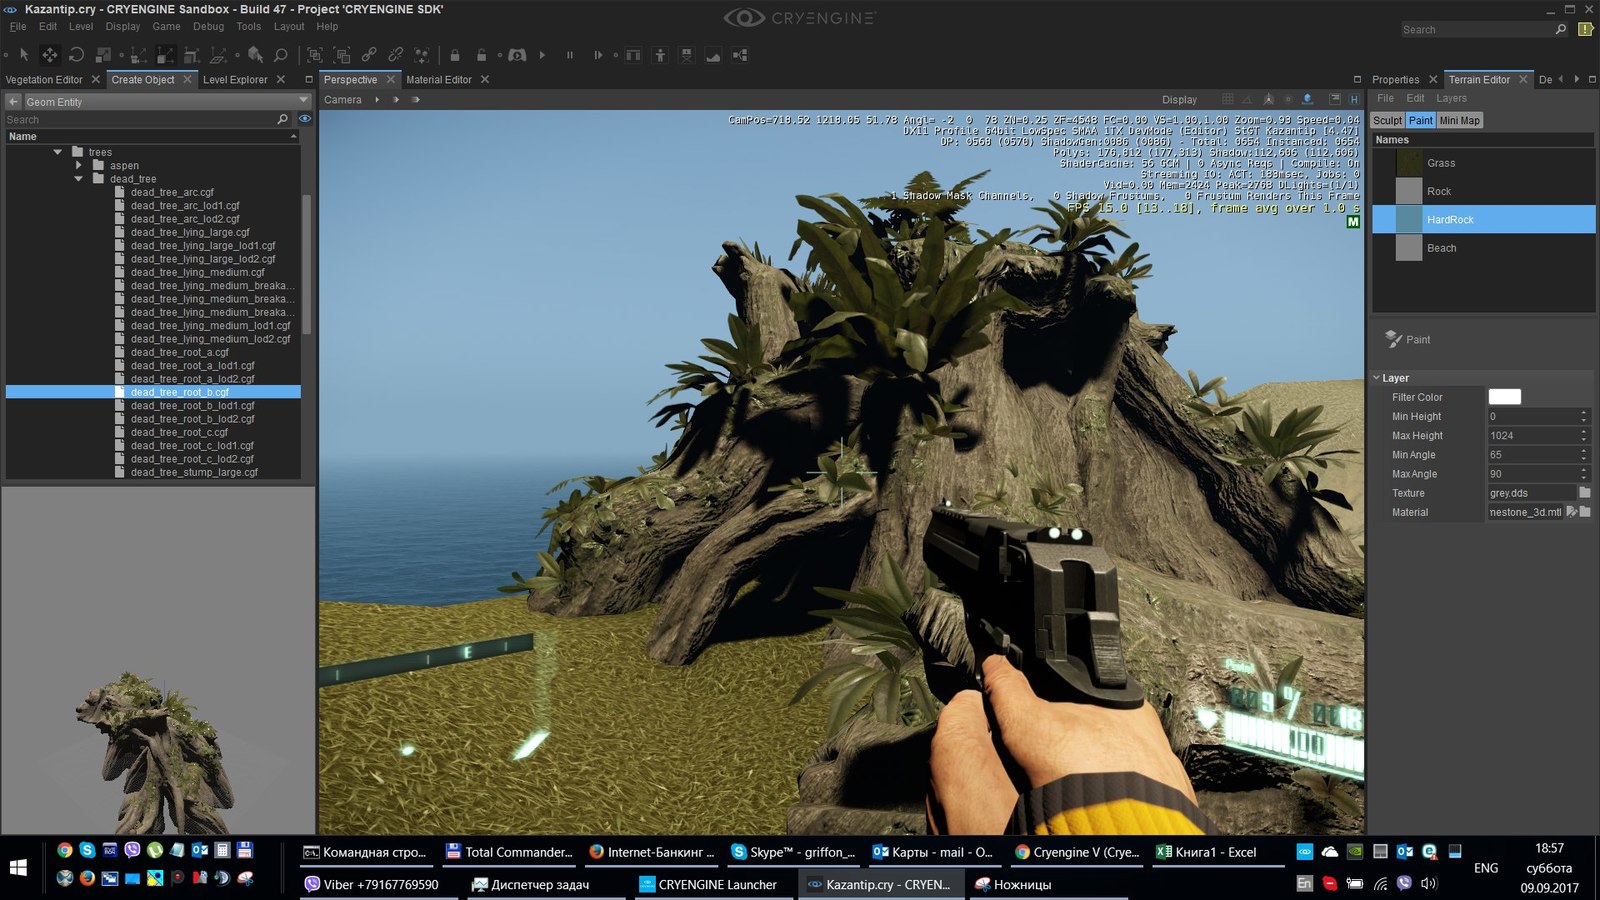Click the Paint brush tool icon
Screen dimensions: 1600x900
[x=1394, y=339]
